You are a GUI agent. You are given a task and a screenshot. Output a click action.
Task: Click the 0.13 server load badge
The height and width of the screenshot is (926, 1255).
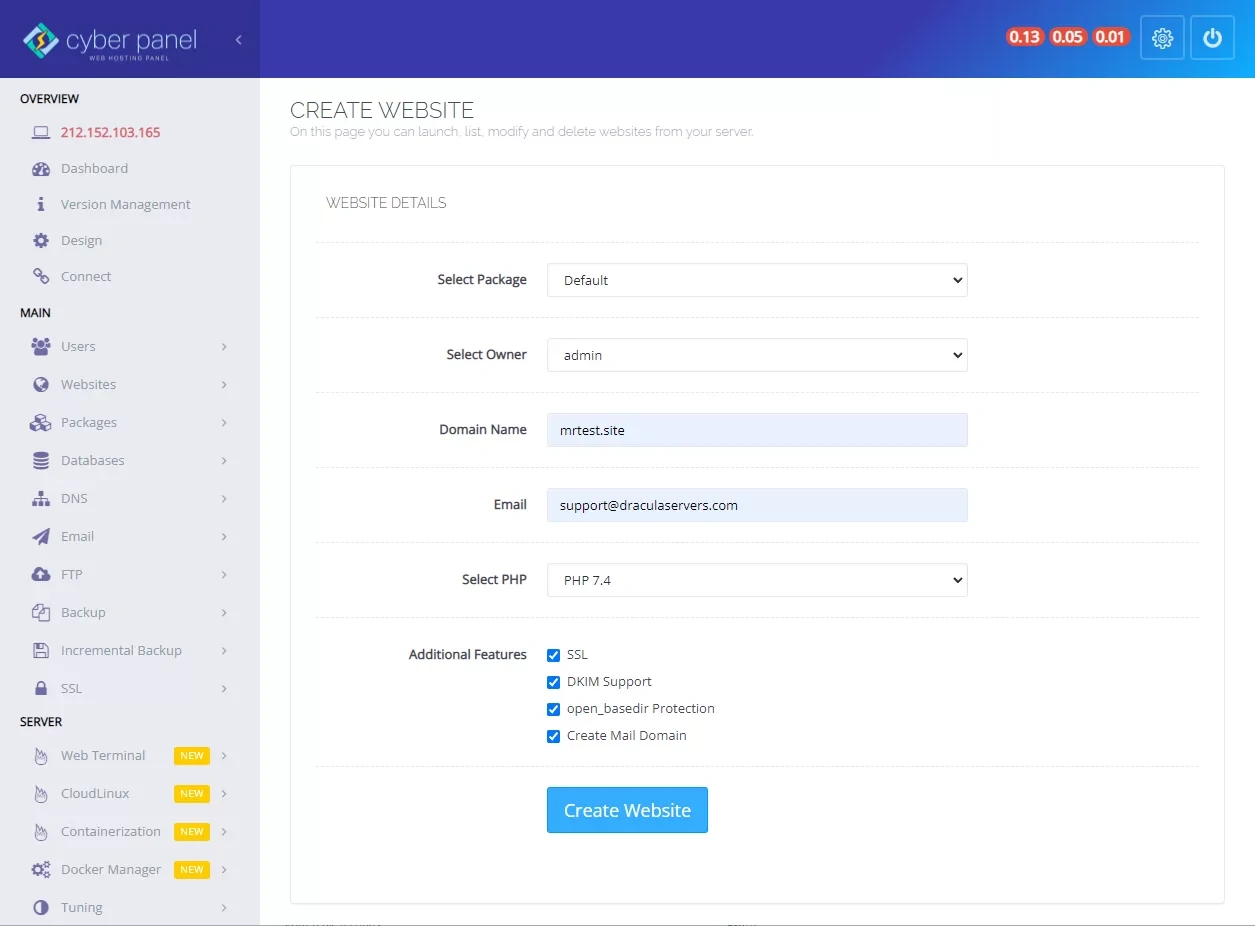pyautogui.click(x=1024, y=36)
